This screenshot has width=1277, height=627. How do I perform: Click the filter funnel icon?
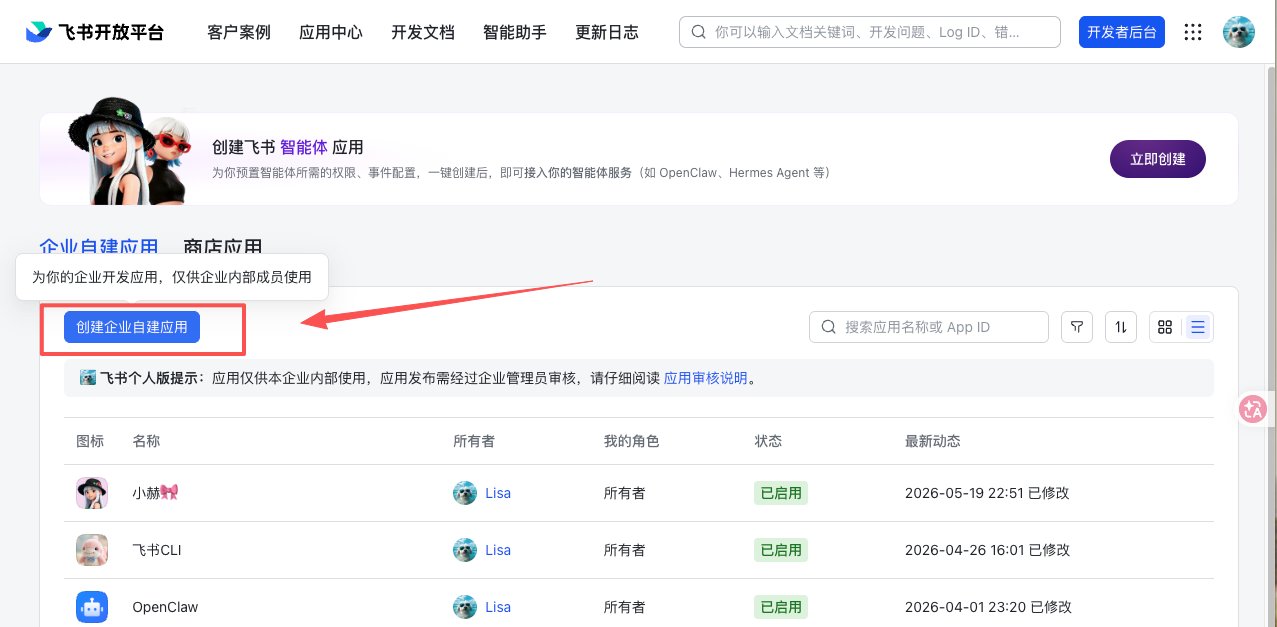[1077, 327]
